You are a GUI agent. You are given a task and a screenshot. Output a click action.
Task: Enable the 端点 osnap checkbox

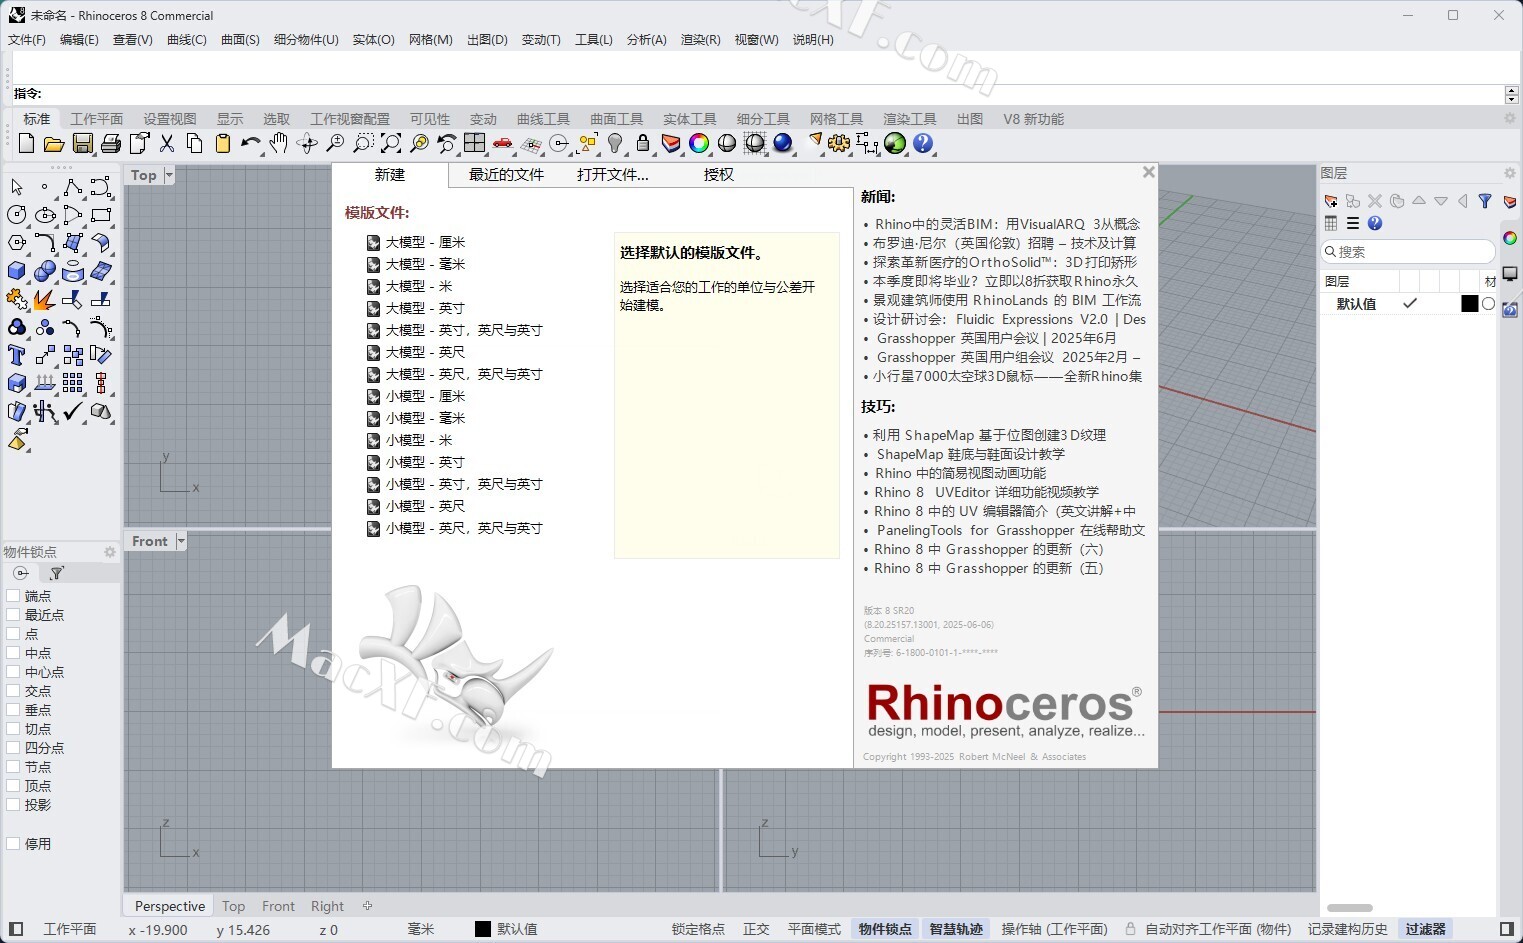pyautogui.click(x=13, y=596)
